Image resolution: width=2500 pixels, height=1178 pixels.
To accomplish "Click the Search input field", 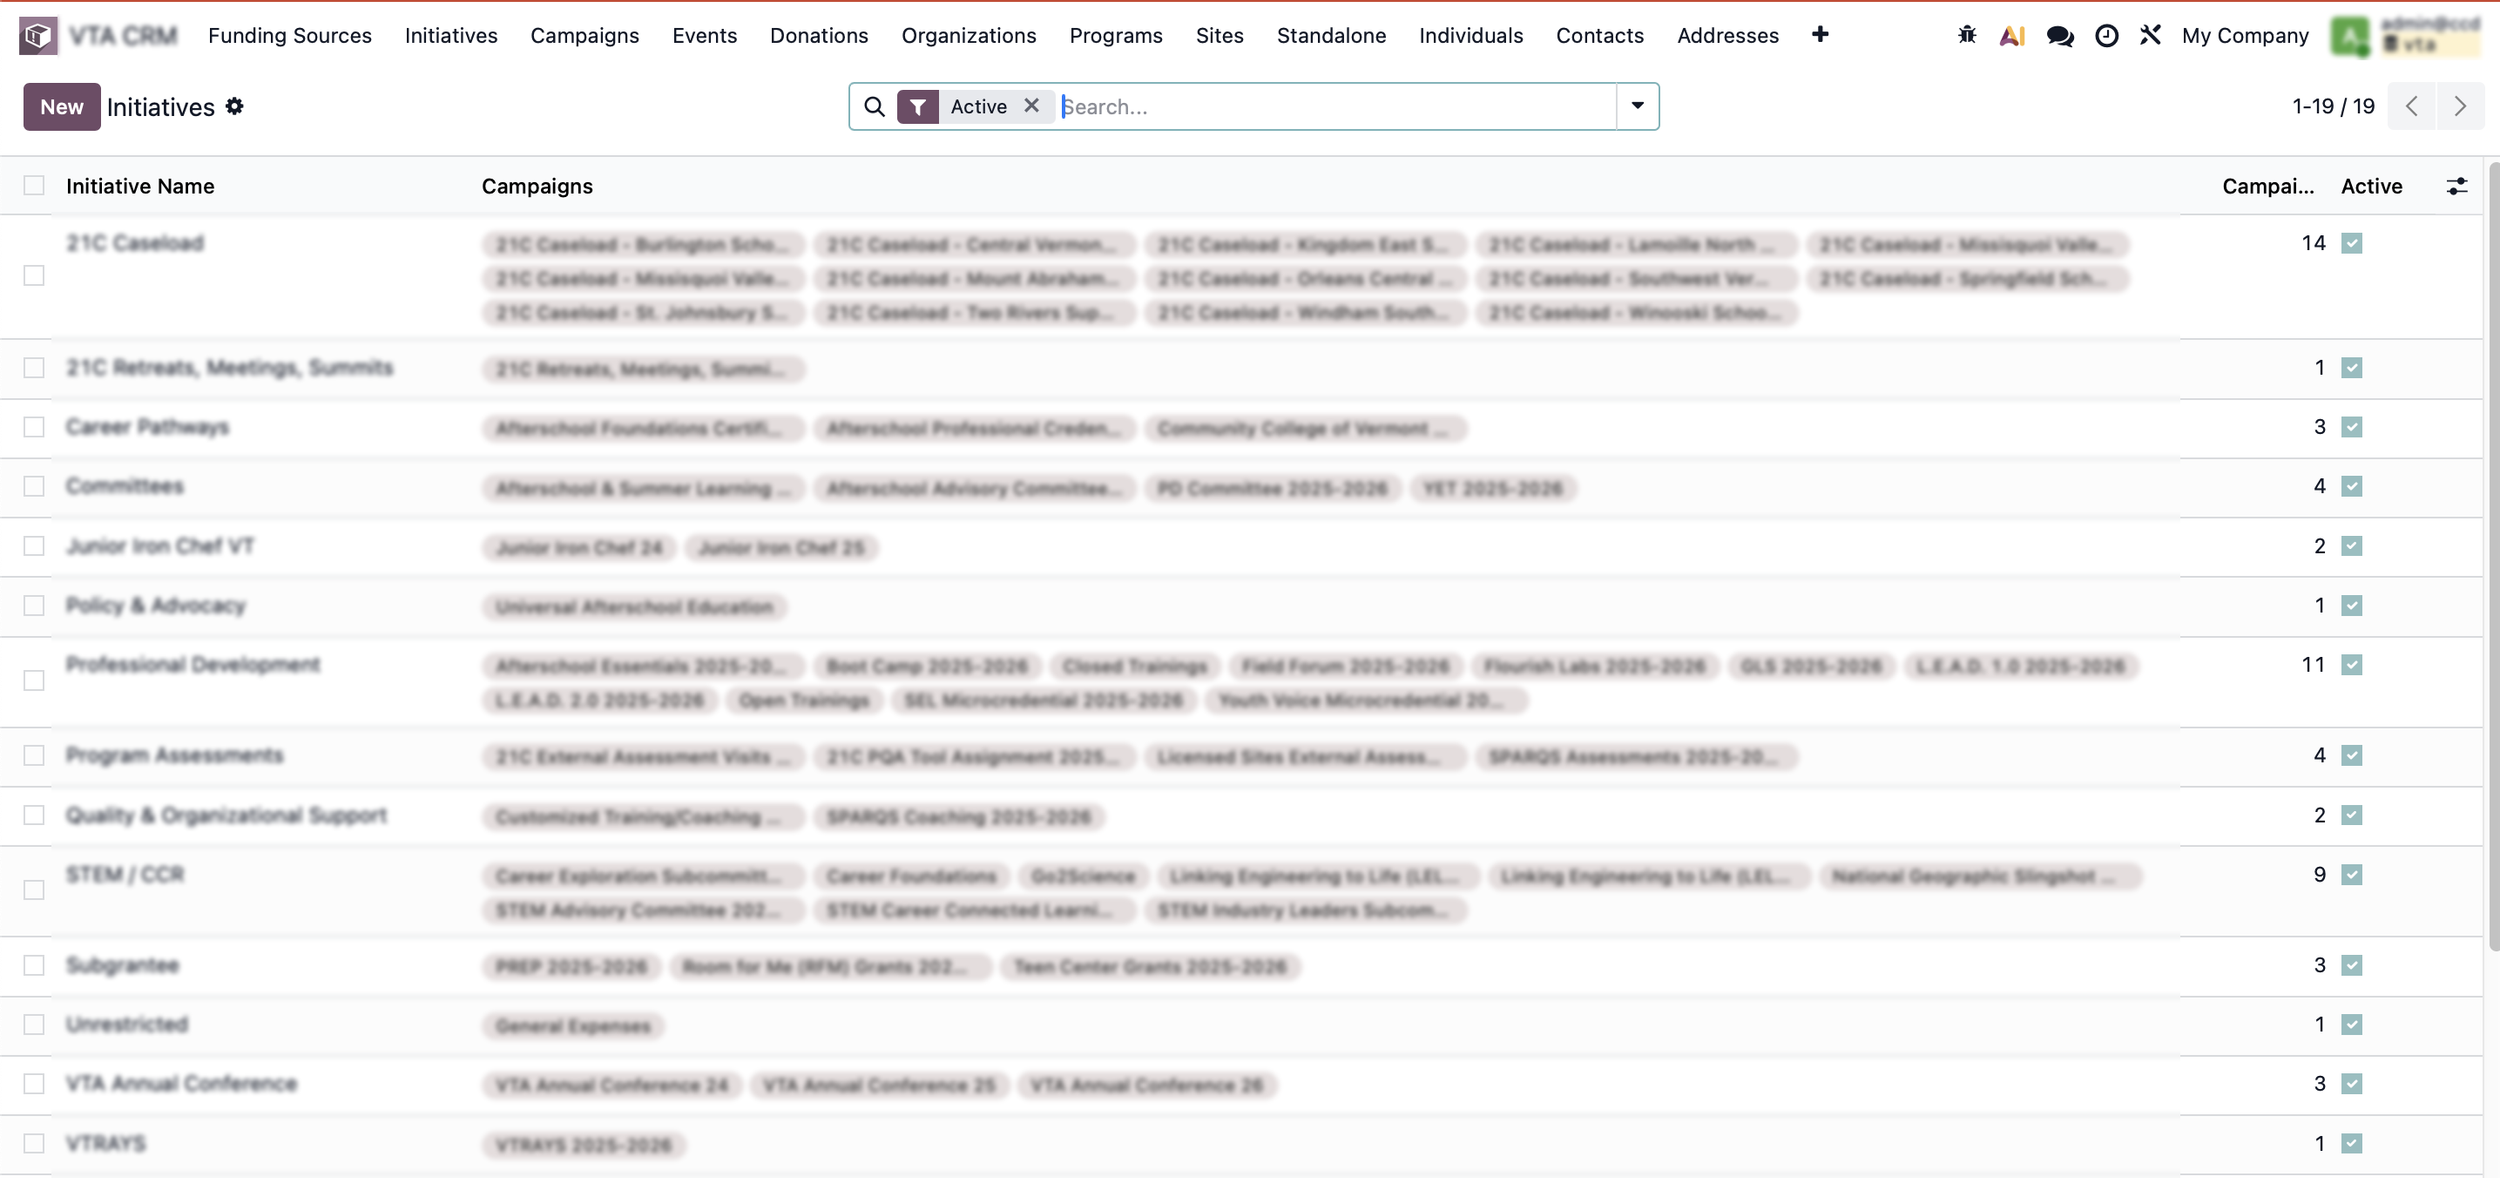I will [x=1335, y=107].
